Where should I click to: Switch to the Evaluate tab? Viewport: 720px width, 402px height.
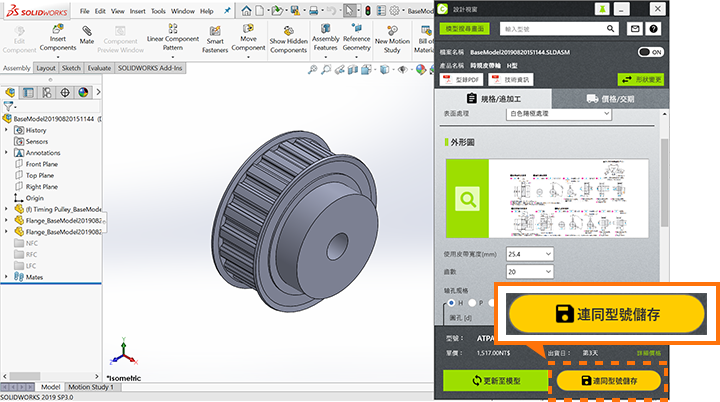coord(99,68)
